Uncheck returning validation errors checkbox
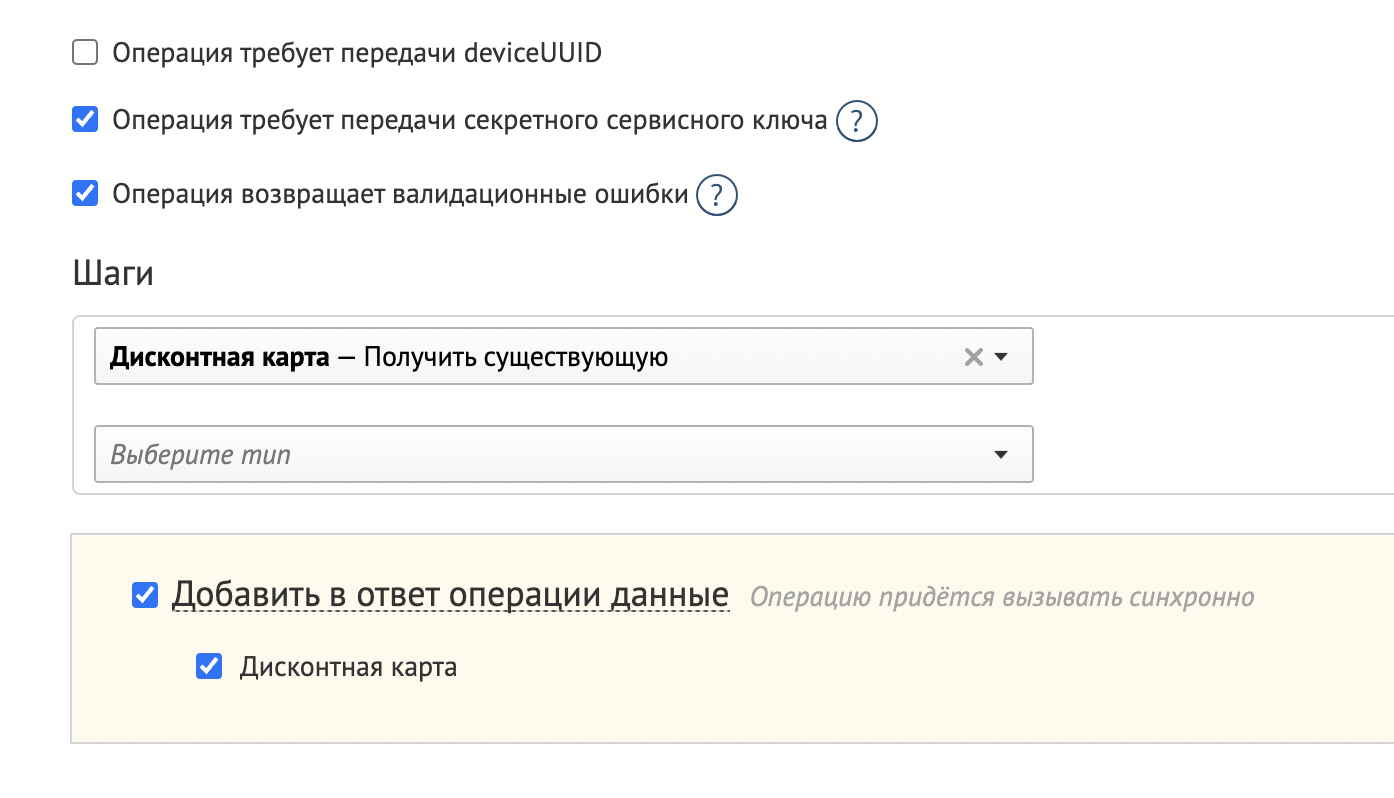The width and height of the screenshot is (1394, 798). pos(85,193)
